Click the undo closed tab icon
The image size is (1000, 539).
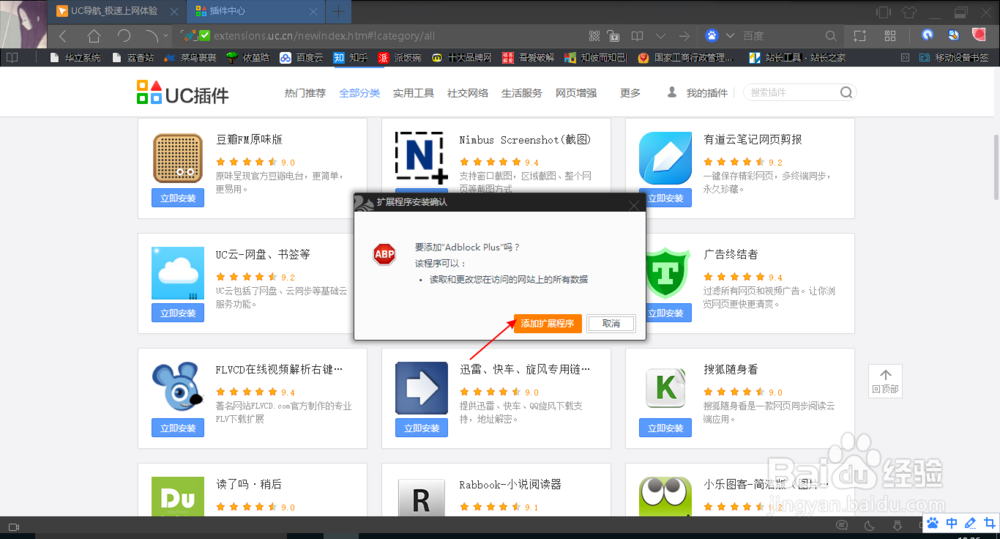(x=152, y=36)
